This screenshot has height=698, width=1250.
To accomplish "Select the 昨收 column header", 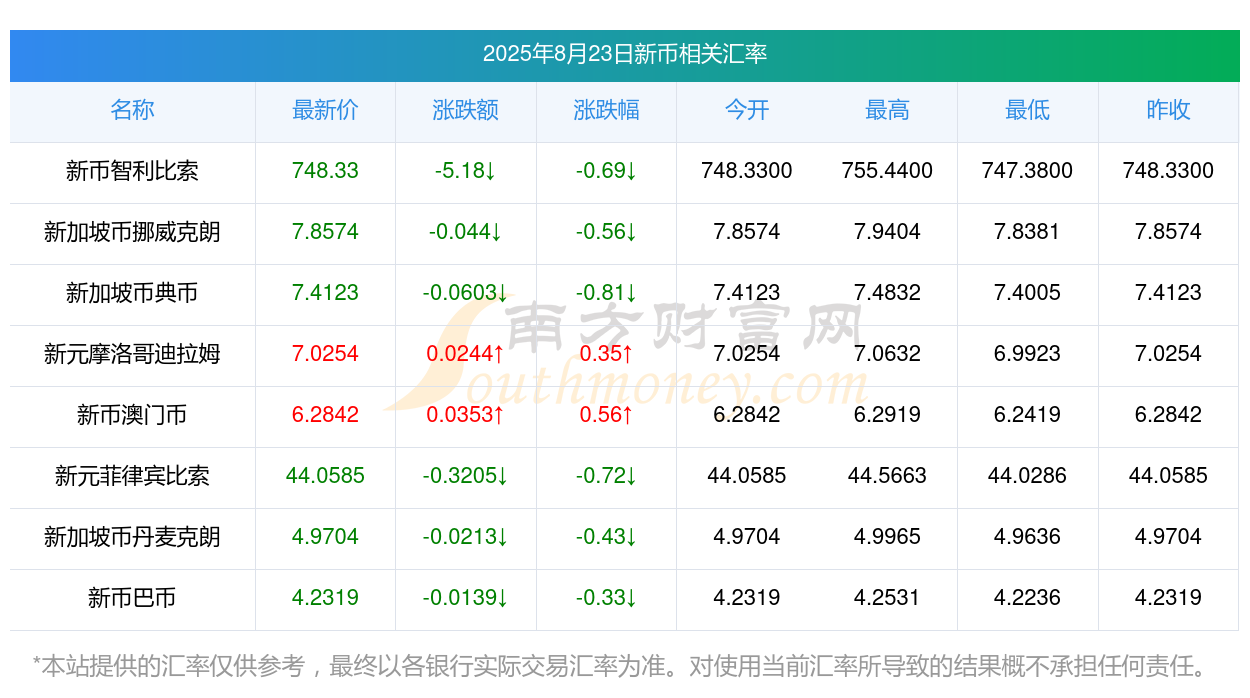I will 1168,110.
